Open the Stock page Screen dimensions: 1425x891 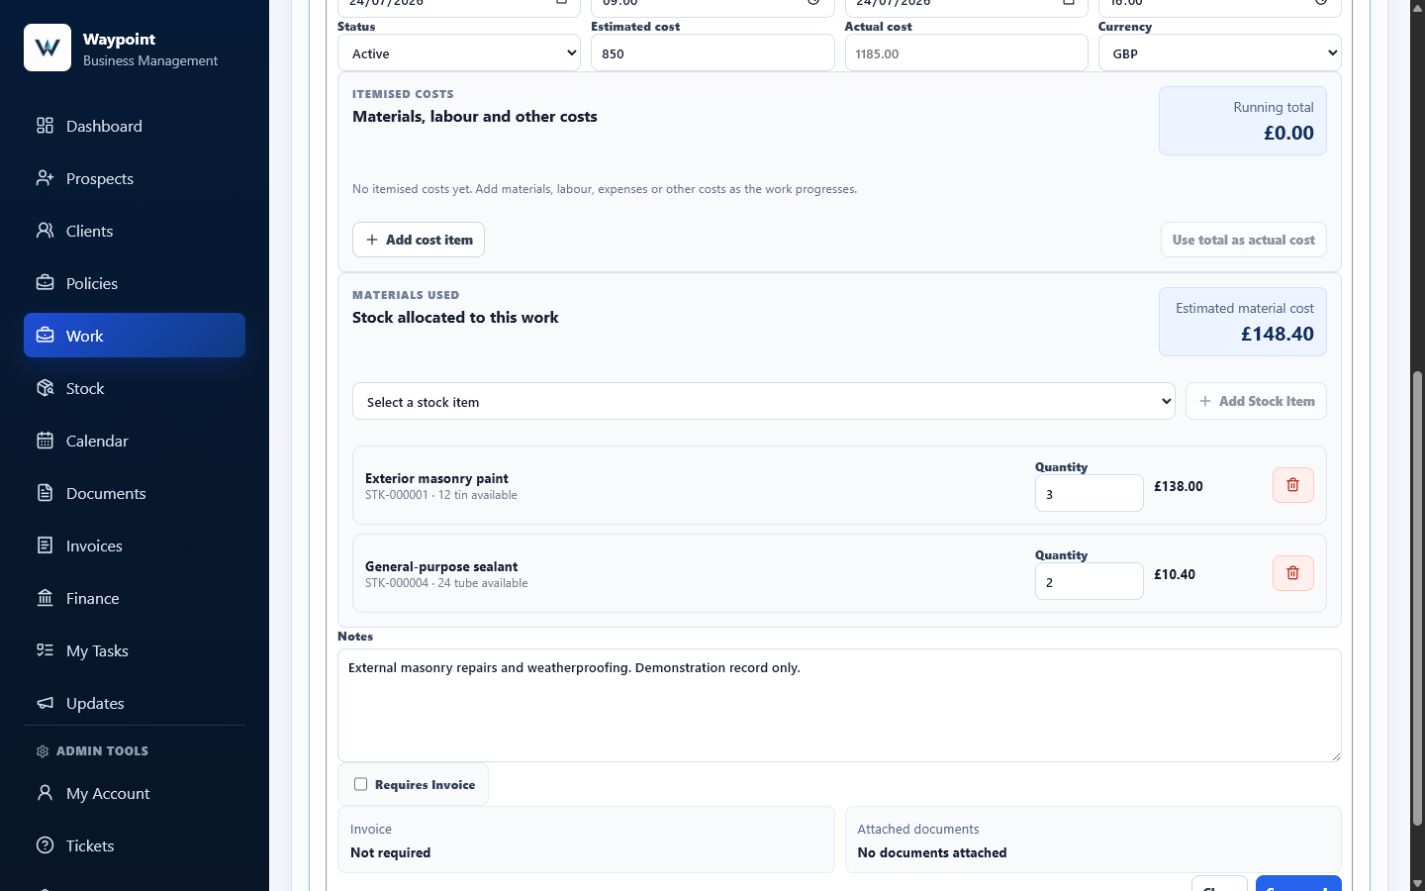point(134,388)
